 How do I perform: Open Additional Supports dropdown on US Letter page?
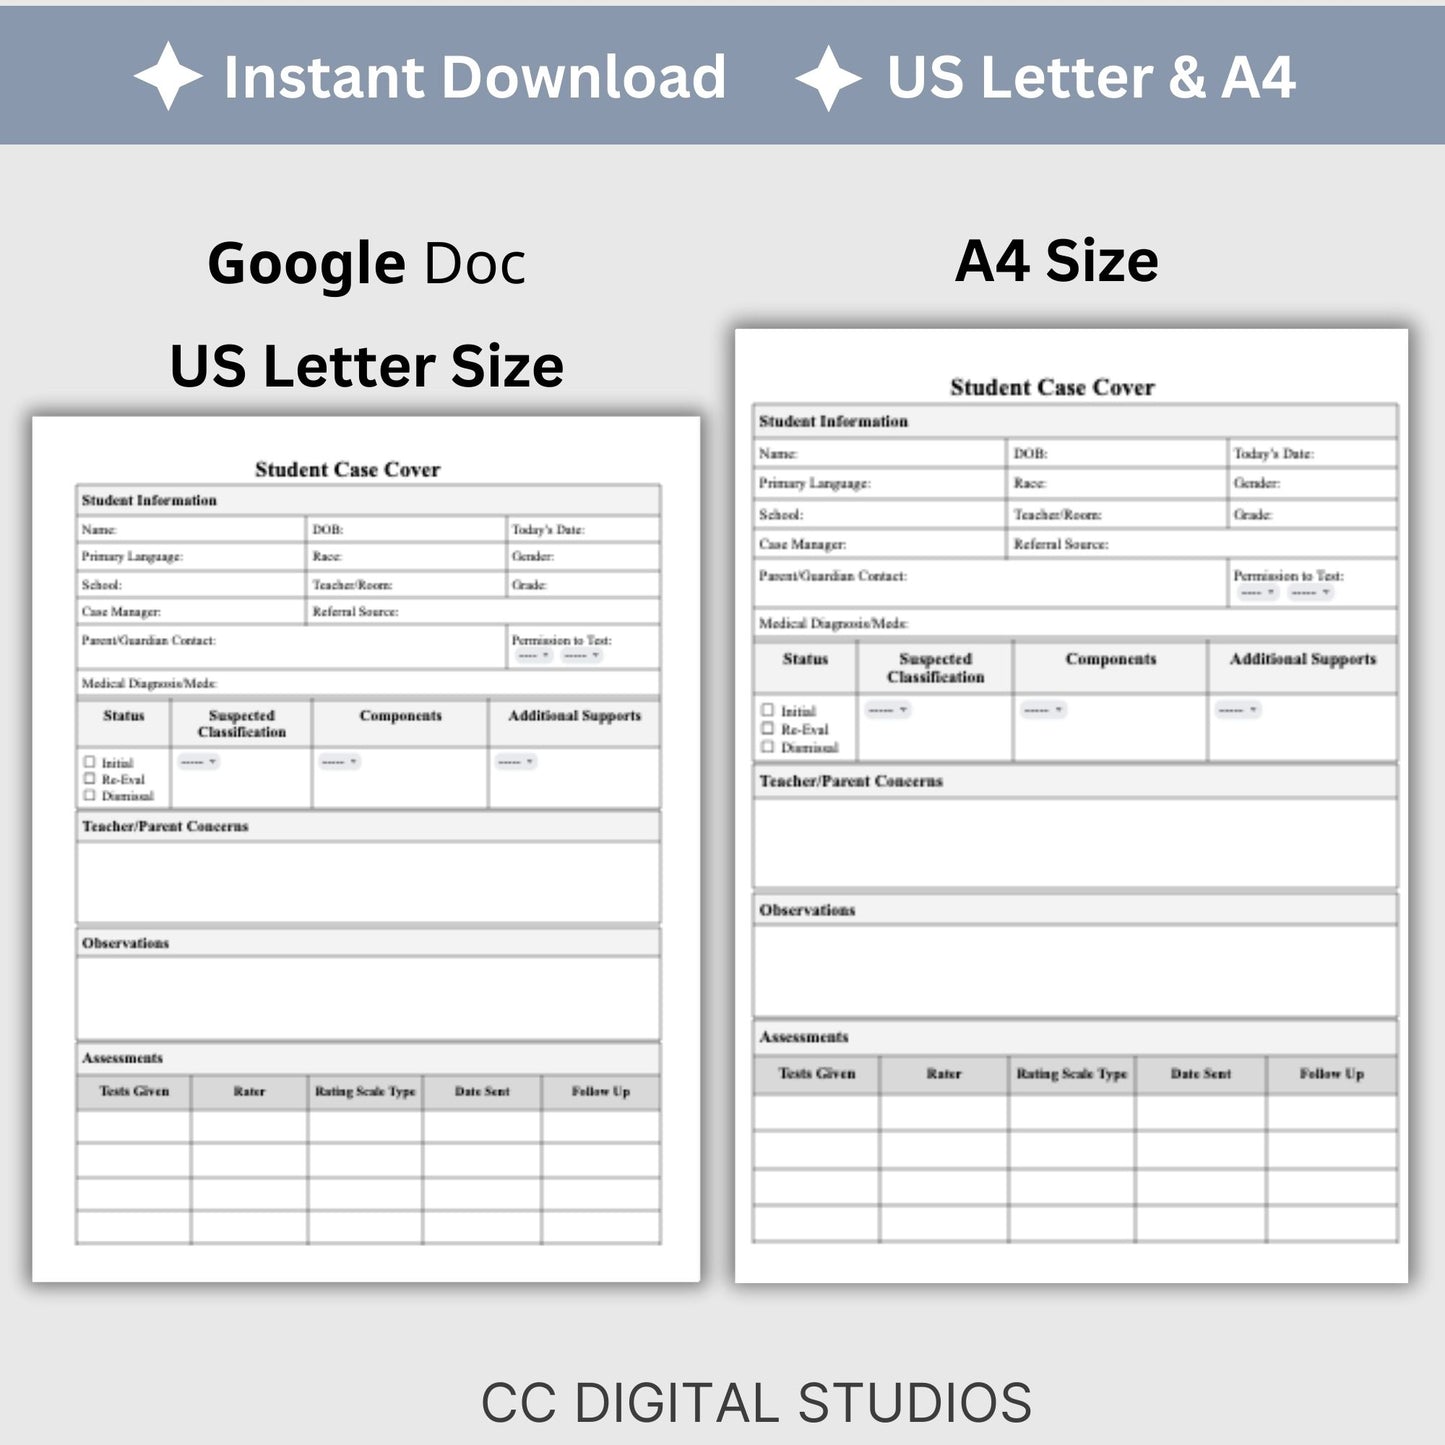click(x=516, y=762)
